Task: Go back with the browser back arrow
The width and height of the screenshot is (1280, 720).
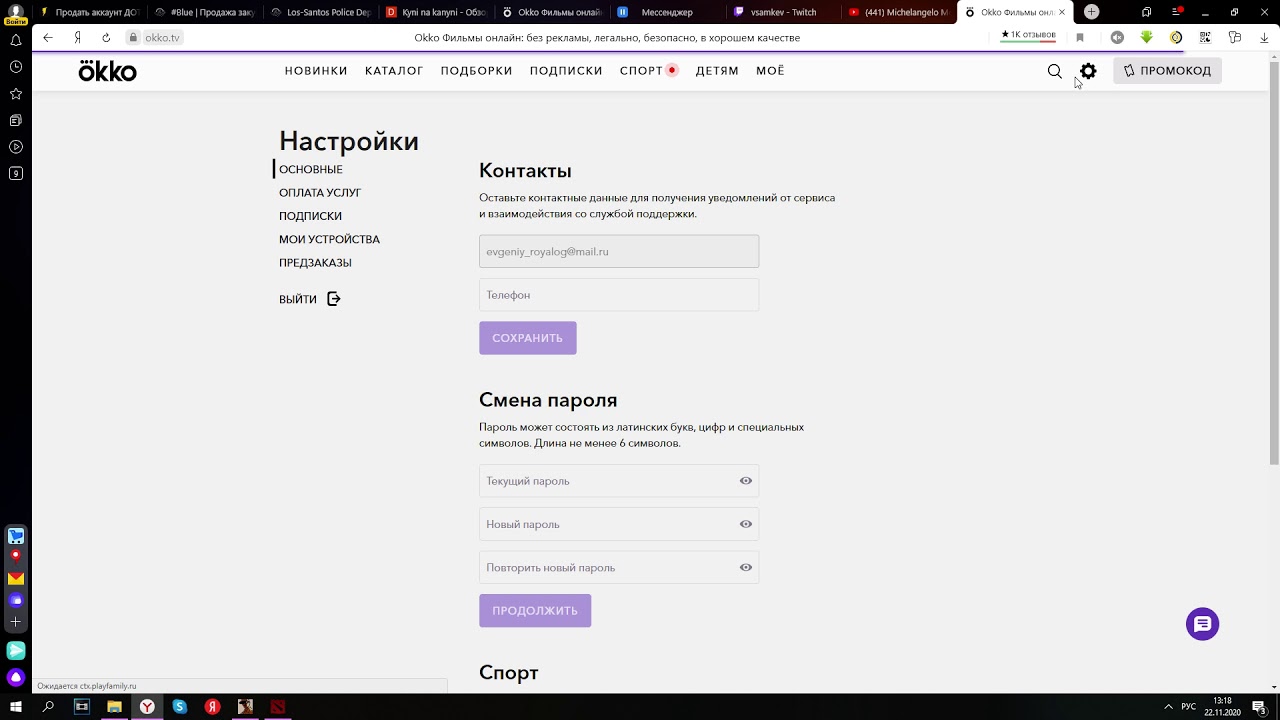Action: [x=47, y=37]
